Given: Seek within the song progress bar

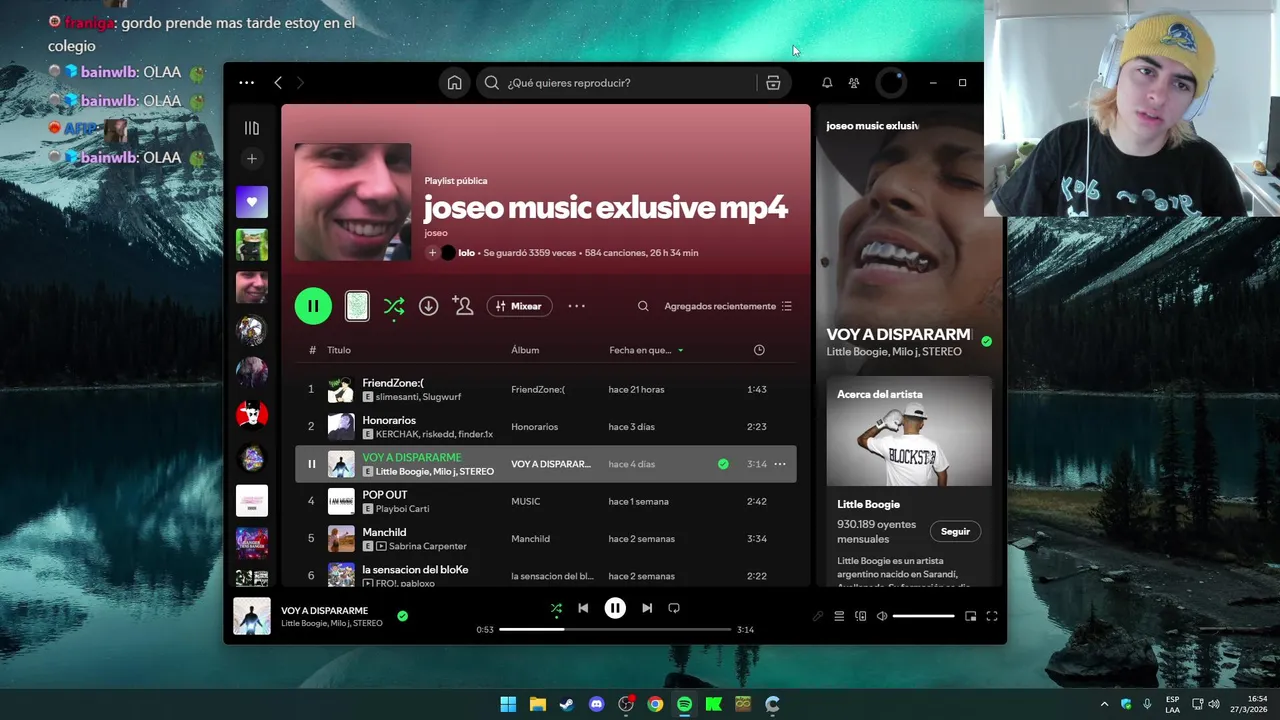Looking at the screenshot, I should [615, 630].
